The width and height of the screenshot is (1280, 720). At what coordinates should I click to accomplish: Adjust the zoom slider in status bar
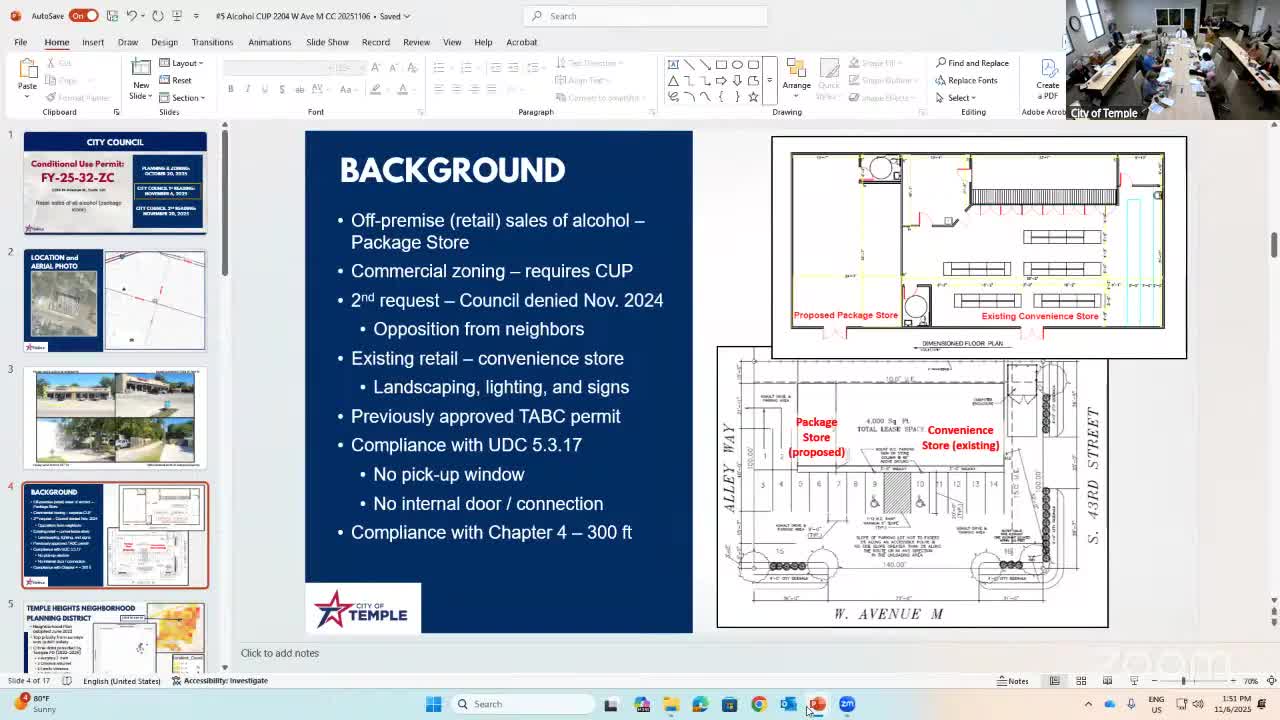[x=1183, y=681]
